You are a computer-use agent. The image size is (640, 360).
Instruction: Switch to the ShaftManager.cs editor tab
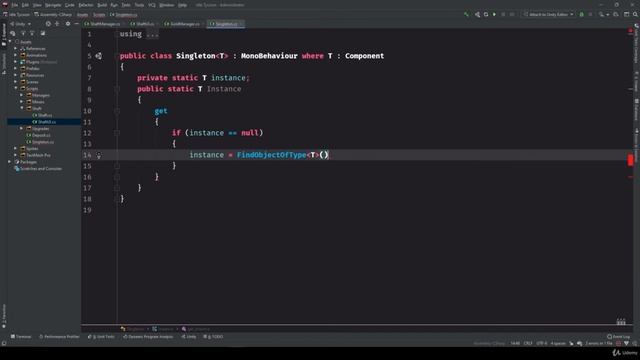(x=103, y=24)
